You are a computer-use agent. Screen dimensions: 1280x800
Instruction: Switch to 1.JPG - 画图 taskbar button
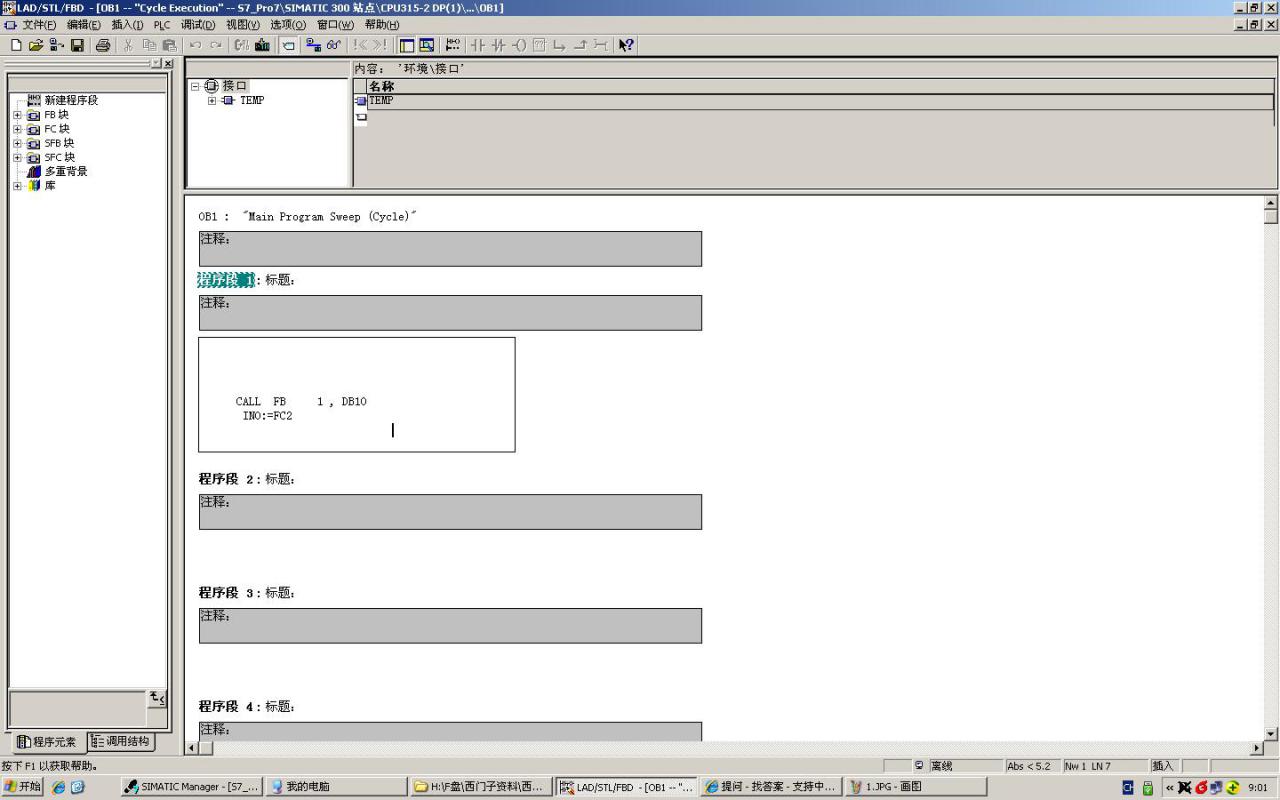pos(915,787)
